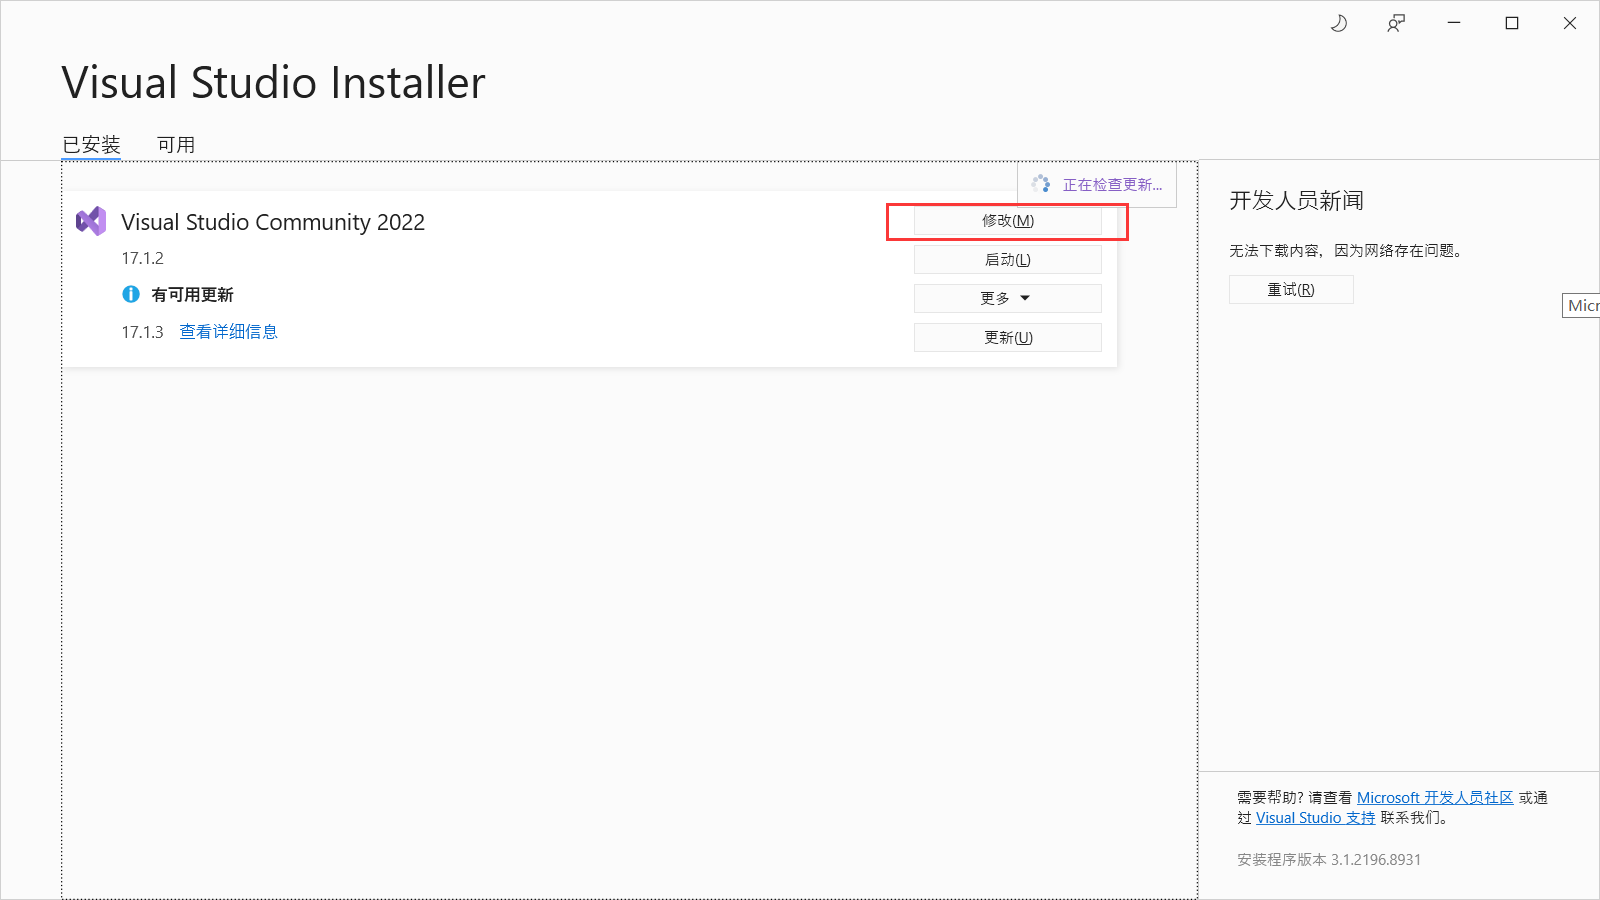Screen dimensions: 1600x900
Task: Click the available version number 17.1.3
Action: (143, 332)
